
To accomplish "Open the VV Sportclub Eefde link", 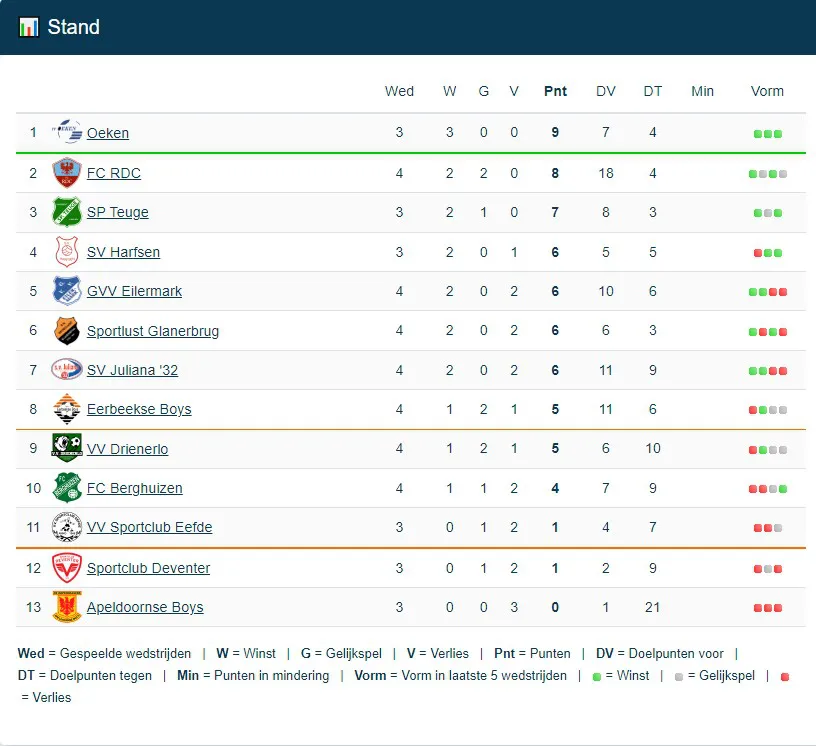I will click(150, 527).
